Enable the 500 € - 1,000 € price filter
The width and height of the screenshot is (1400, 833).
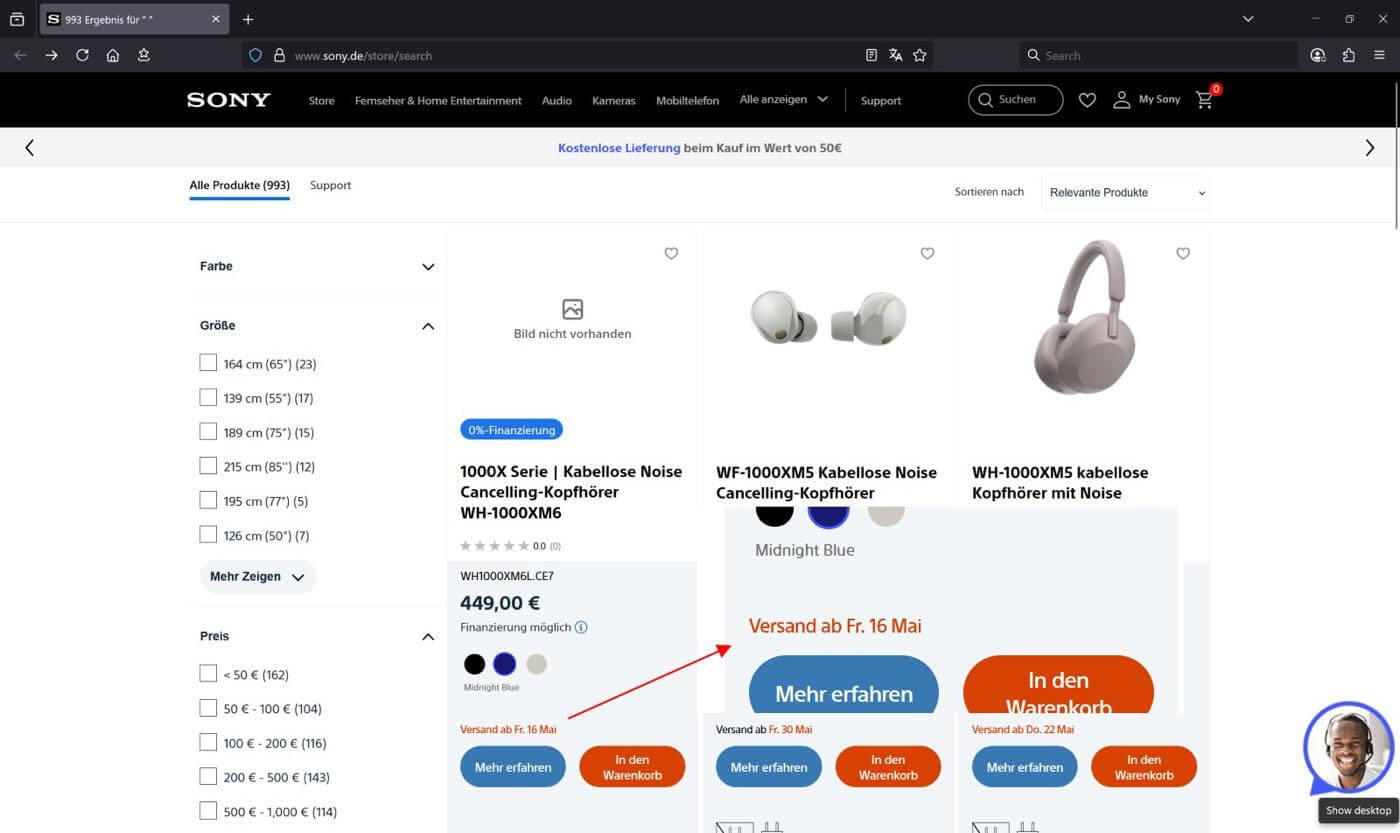[208, 811]
